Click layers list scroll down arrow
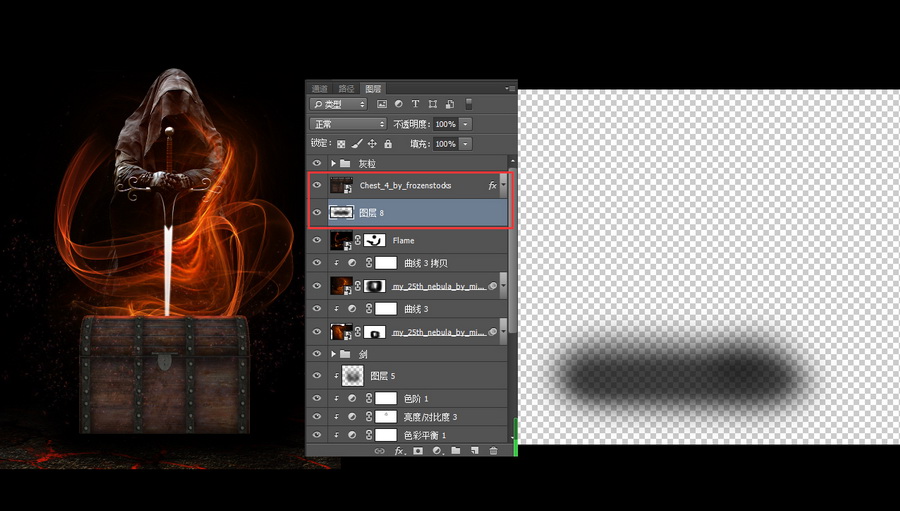 point(513,438)
